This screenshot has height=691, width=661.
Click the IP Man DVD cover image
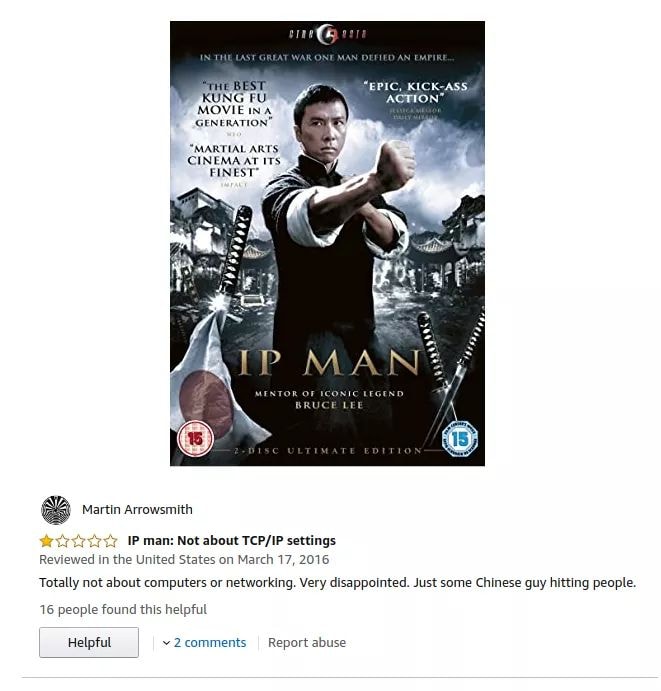[327, 243]
